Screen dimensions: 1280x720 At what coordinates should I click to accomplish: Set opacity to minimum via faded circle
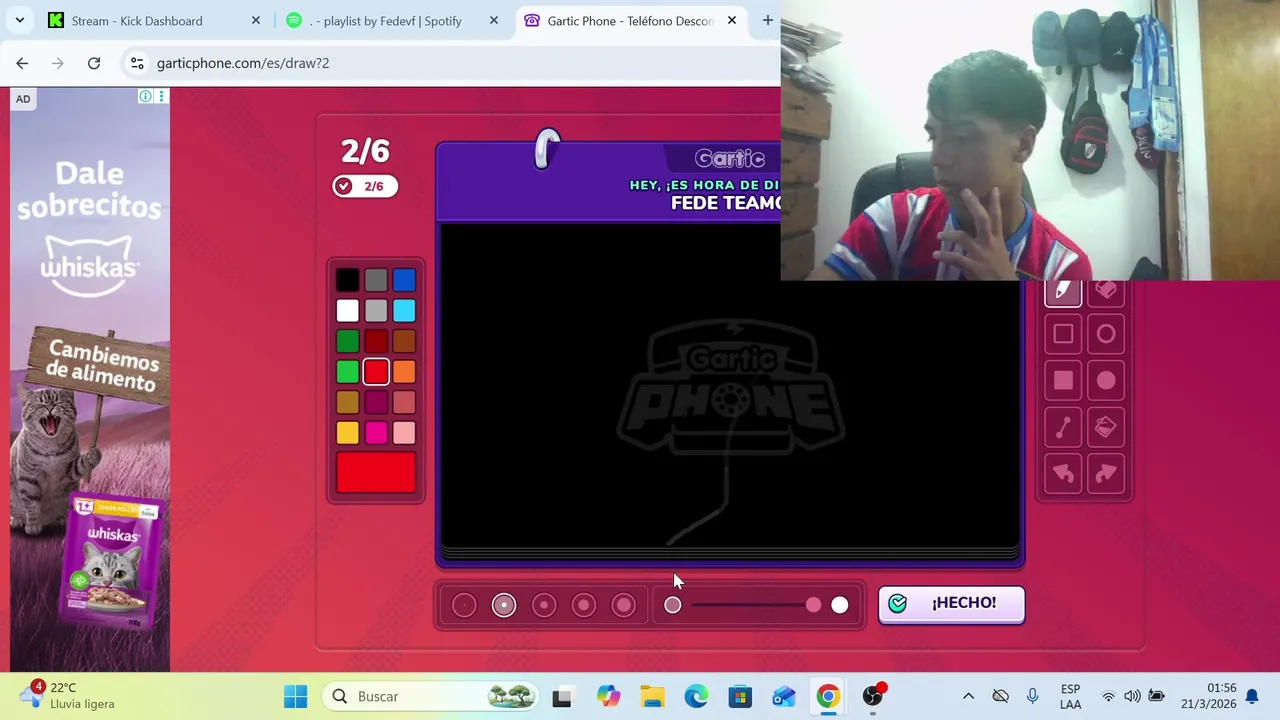point(673,605)
